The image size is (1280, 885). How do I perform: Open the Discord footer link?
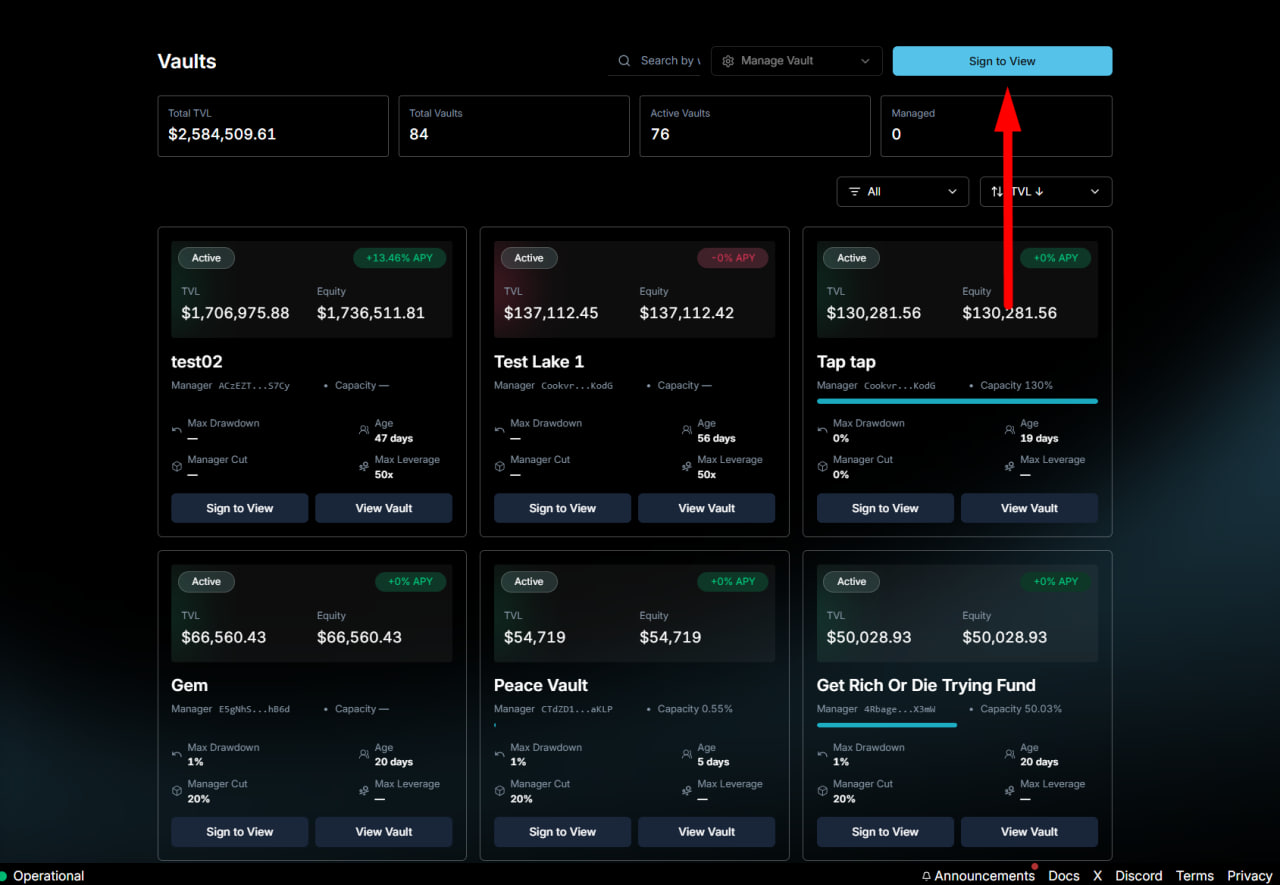1139,876
